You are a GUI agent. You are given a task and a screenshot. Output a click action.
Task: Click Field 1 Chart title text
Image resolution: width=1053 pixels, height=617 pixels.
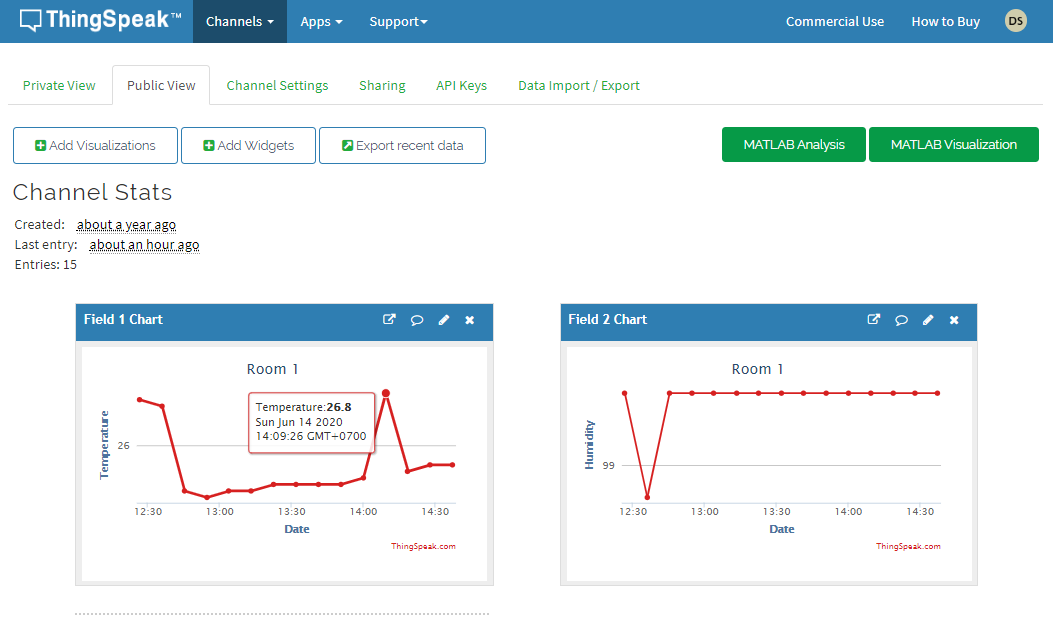(124, 320)
